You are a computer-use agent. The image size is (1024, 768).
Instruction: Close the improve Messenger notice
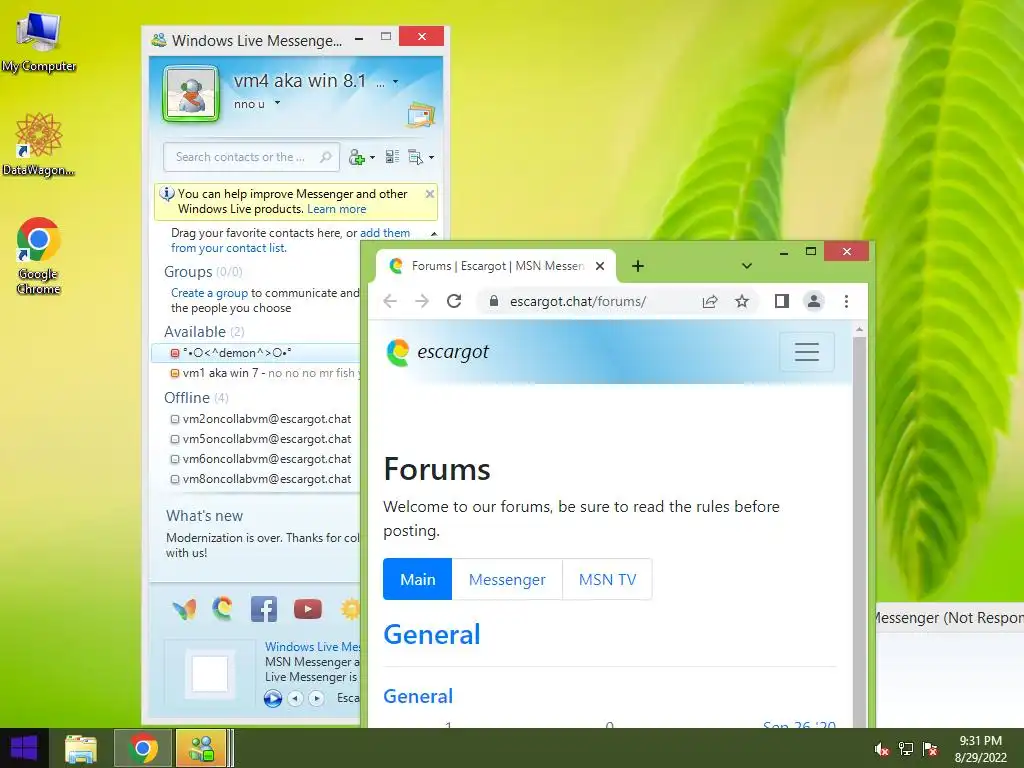coord(430,194)
